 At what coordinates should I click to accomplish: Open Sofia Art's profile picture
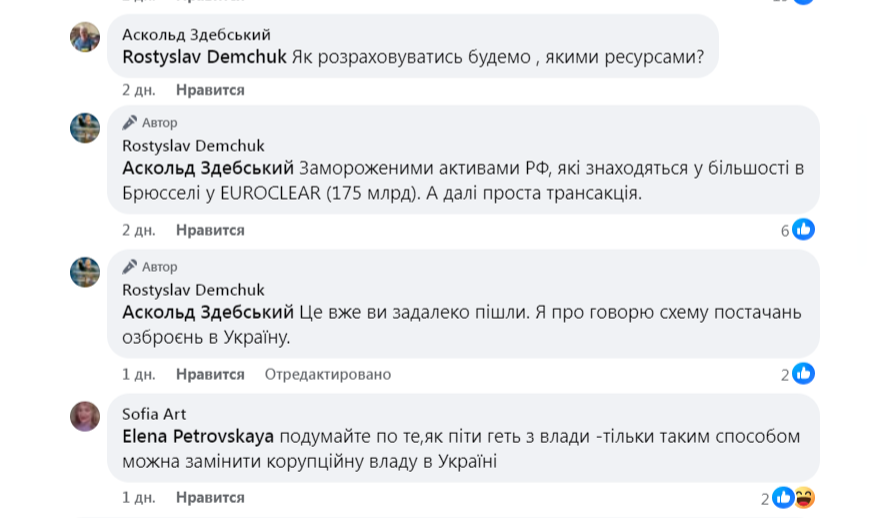coord(85,416)
